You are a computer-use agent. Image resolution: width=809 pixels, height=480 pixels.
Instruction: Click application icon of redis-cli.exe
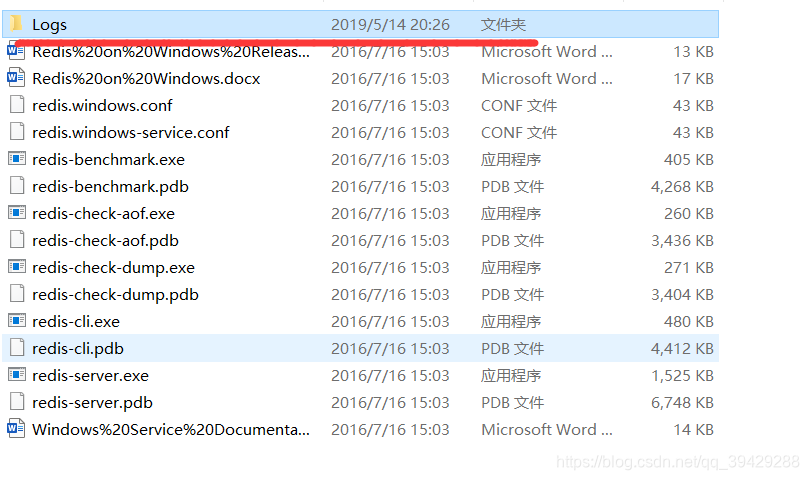tap(17, 321)
